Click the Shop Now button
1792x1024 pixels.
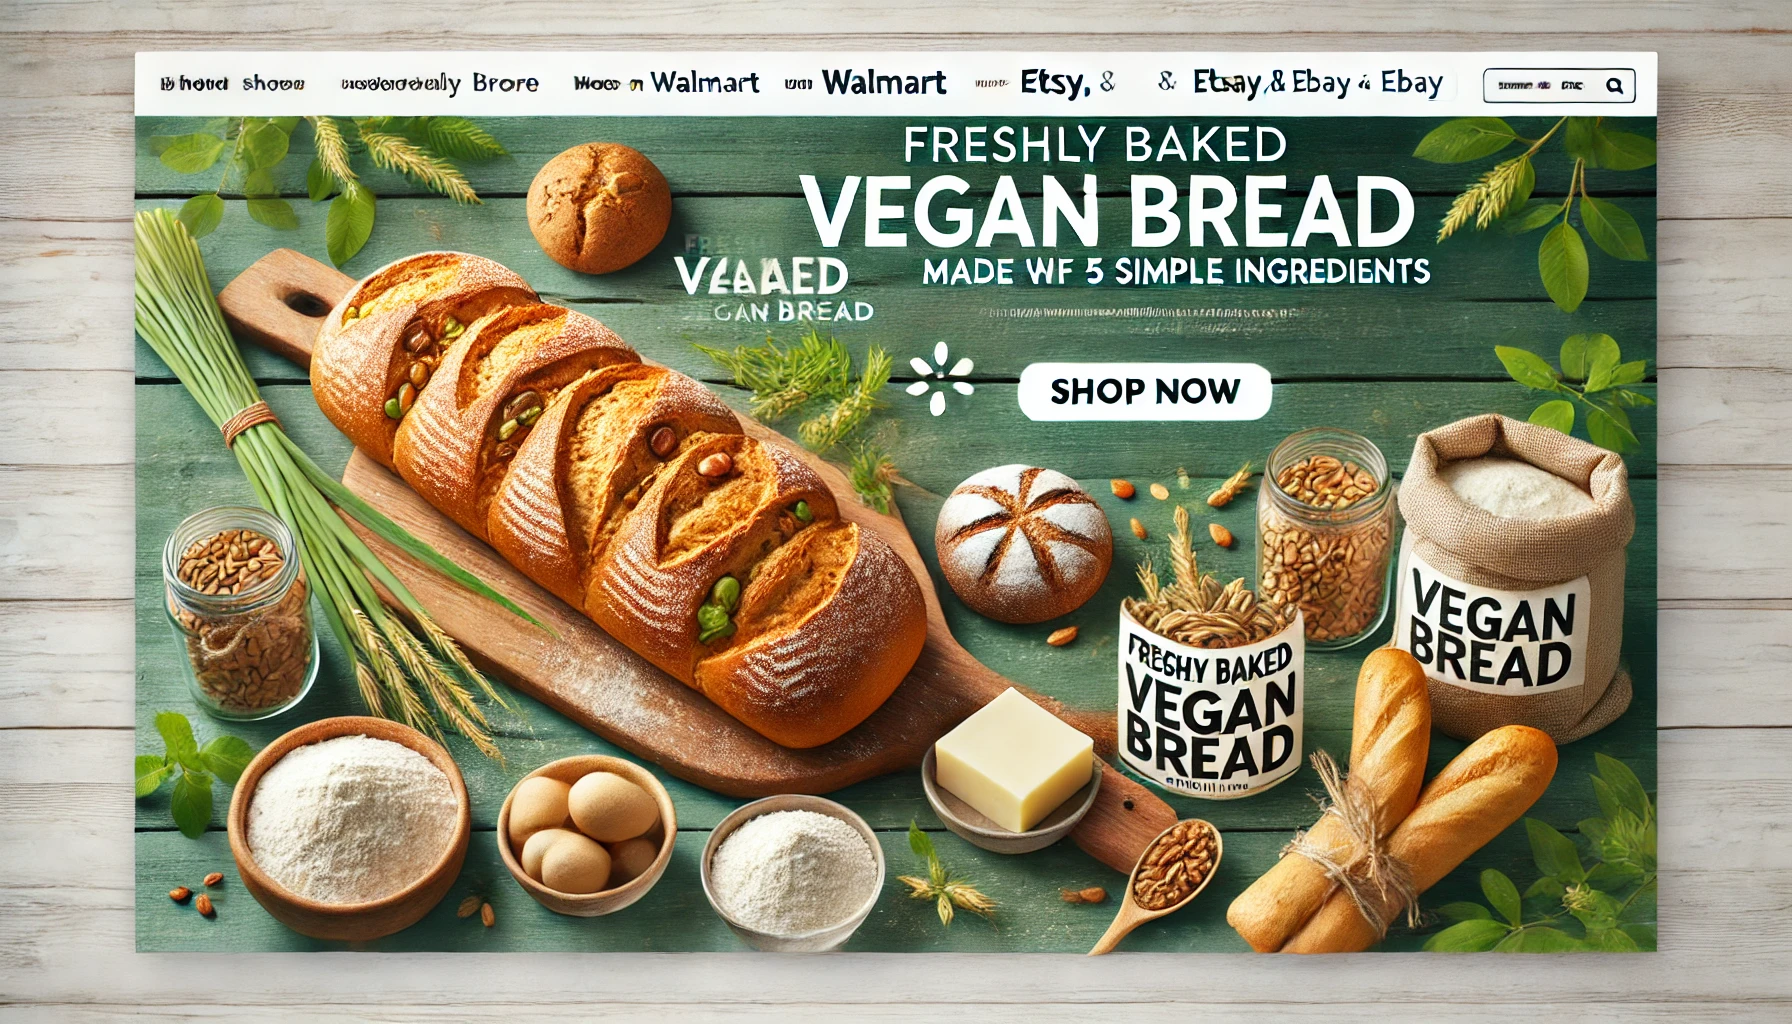click(x=1145, y=391)
